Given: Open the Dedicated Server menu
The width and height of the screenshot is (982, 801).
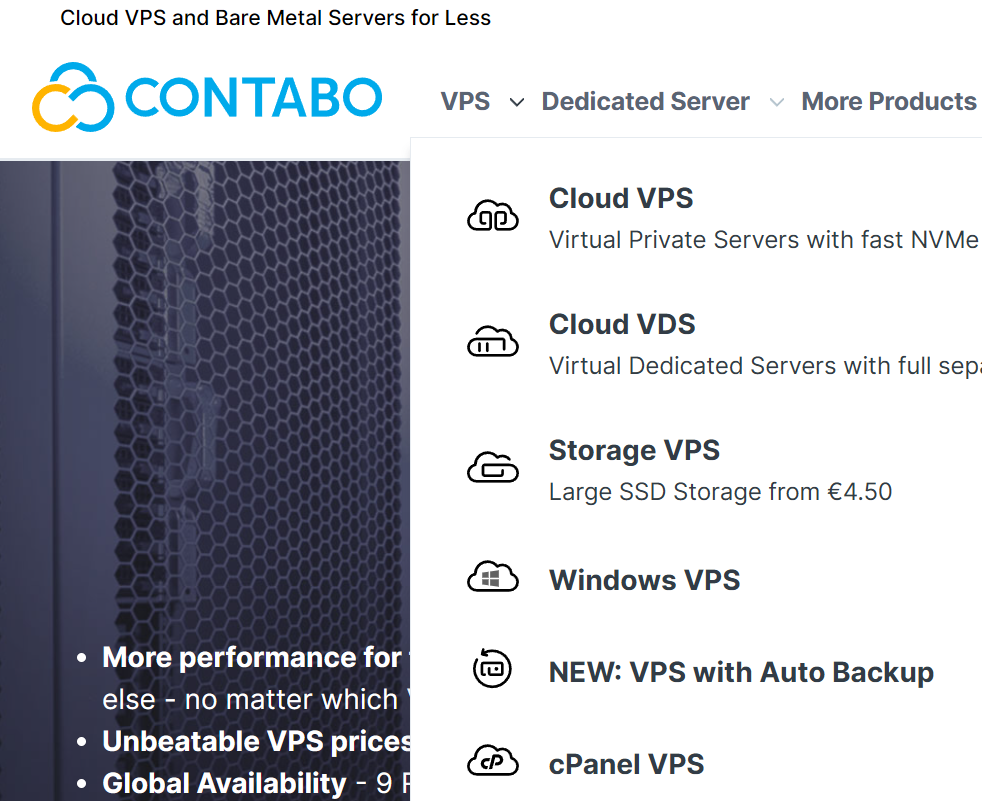Looking at the screenshot, I should point(646,101).
